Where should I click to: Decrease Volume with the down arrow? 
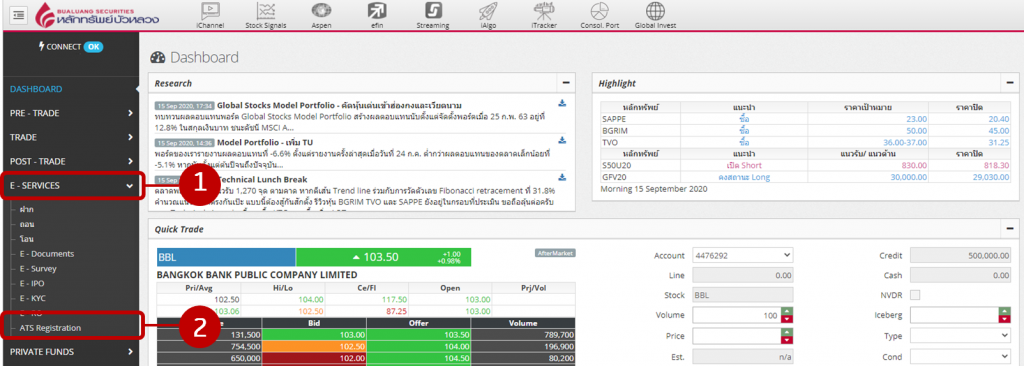point(787,319)
